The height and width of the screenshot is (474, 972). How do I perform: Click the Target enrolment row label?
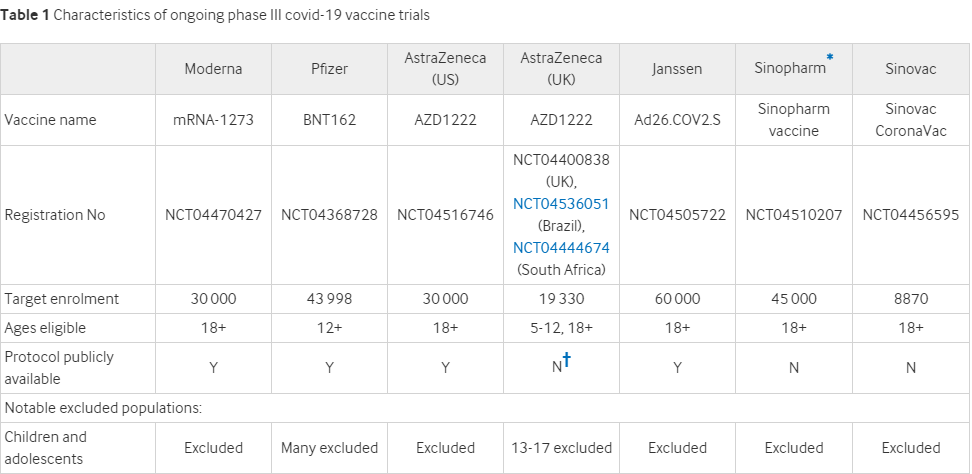[x=62, y=299]
